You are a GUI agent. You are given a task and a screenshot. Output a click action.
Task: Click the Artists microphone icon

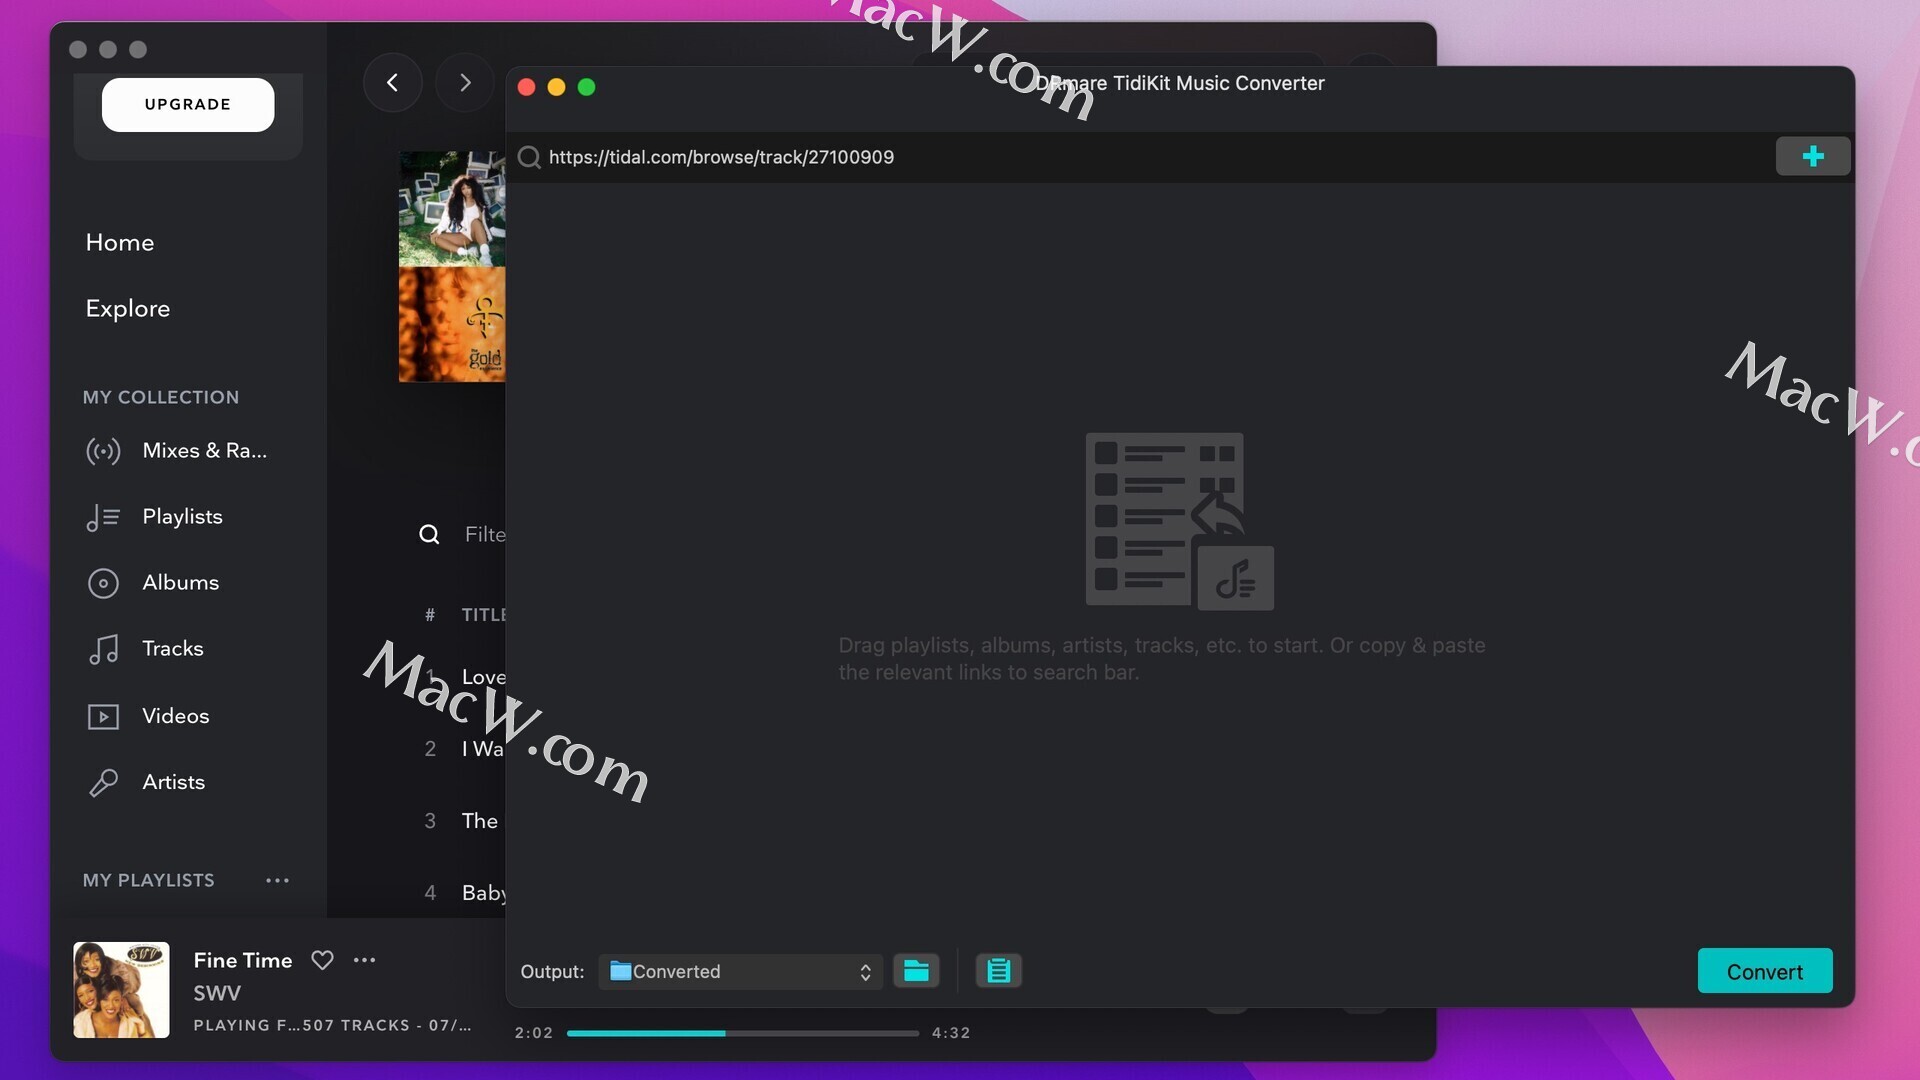click(103, 782)
